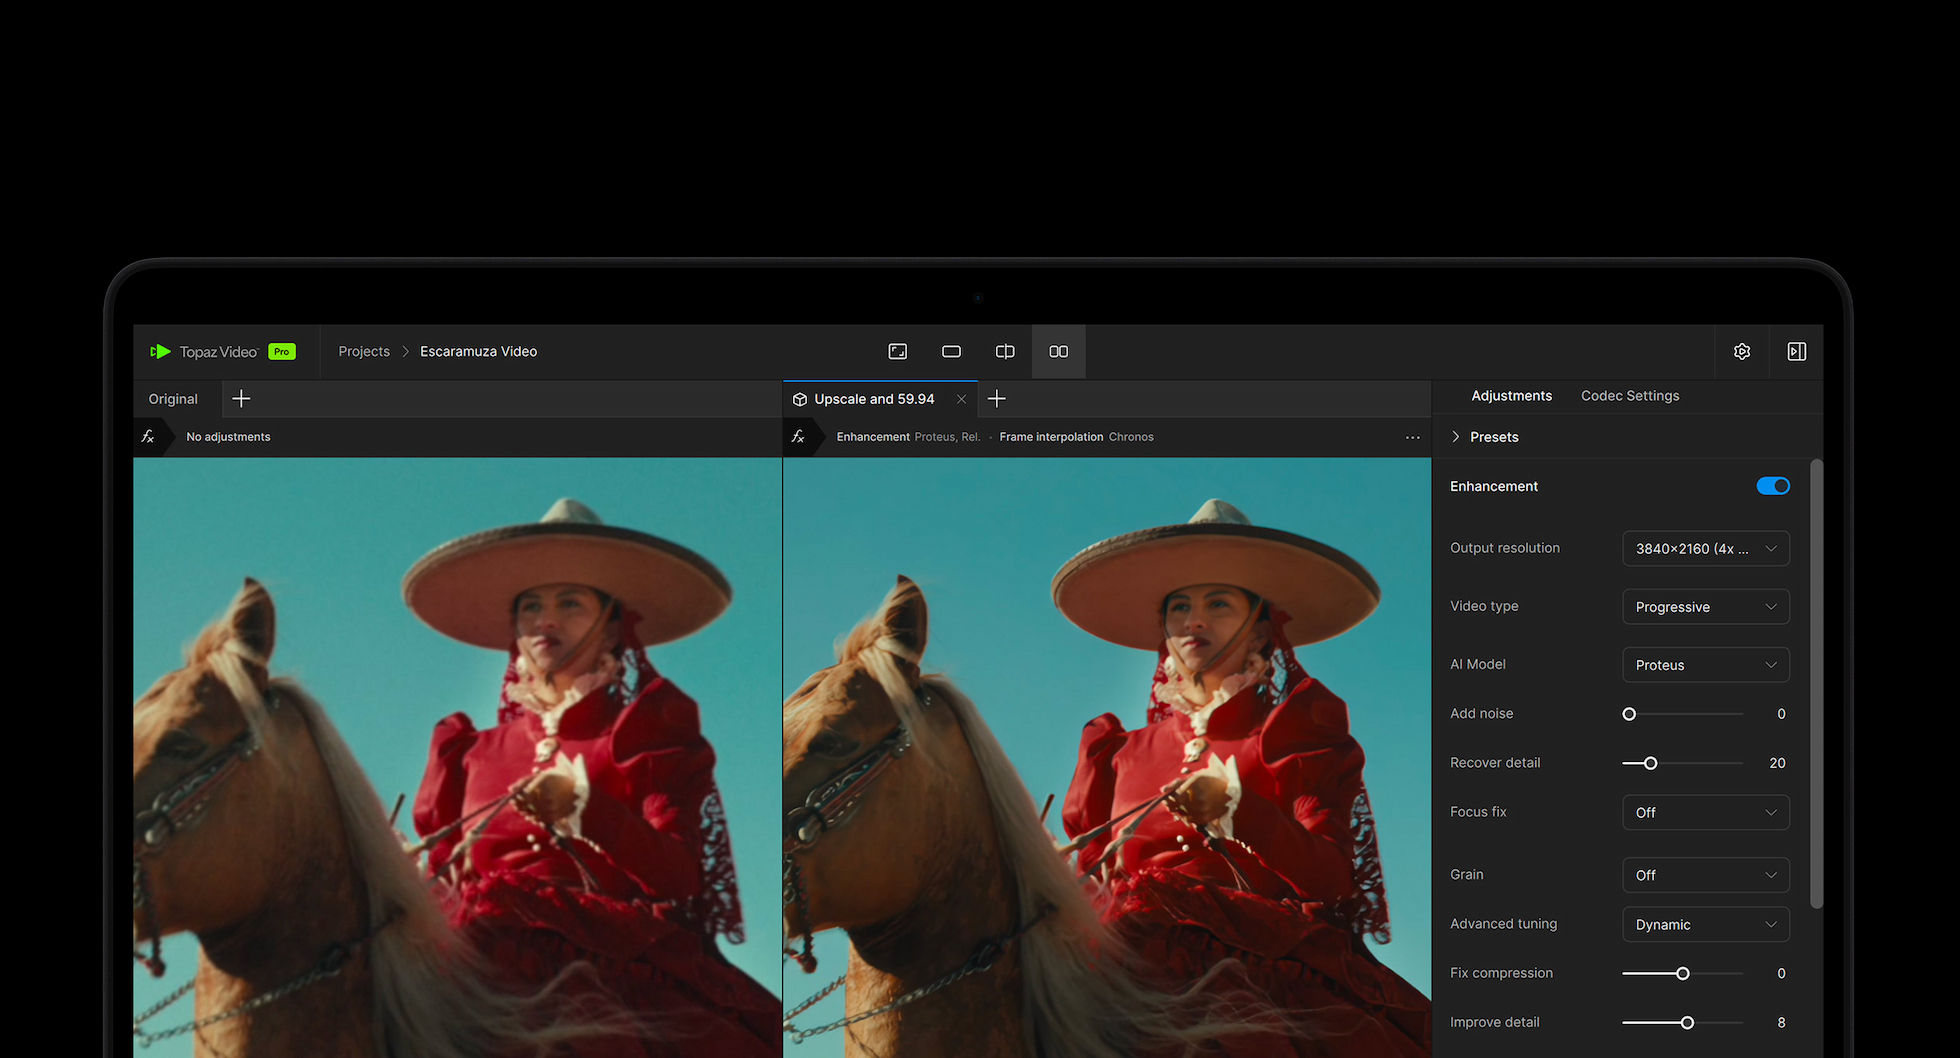This screenshot has width=1960, height=1058.
Task: Click the fx icon next to No adjustments
Action: (148, 436)
